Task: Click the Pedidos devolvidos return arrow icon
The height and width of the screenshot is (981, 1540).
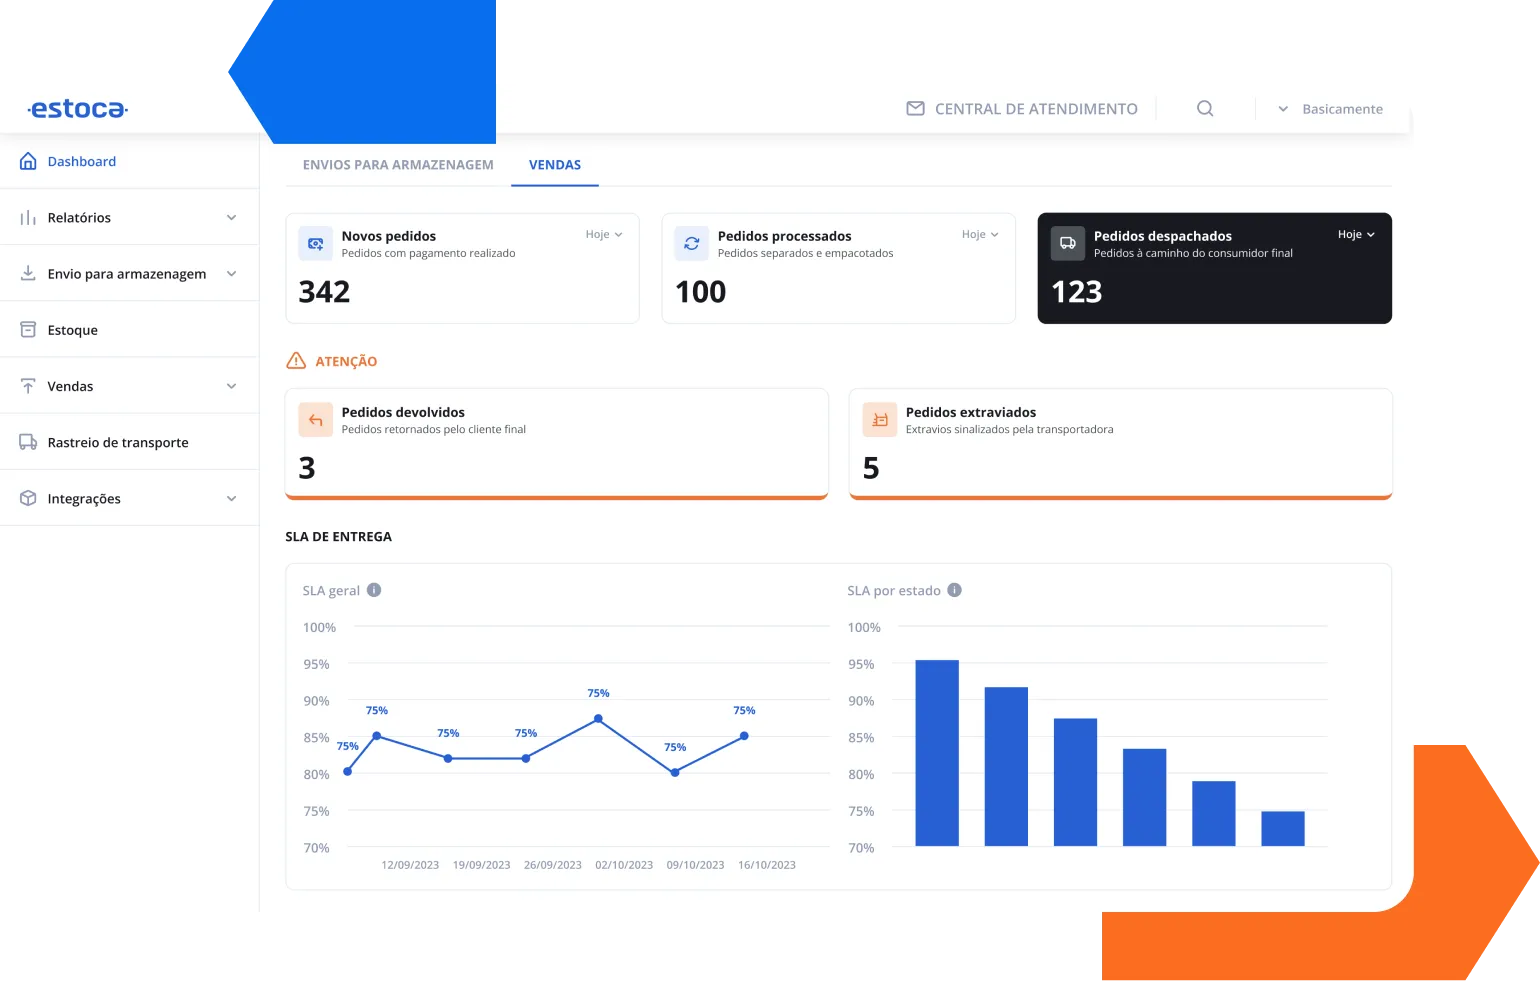Action: [316, 420]
